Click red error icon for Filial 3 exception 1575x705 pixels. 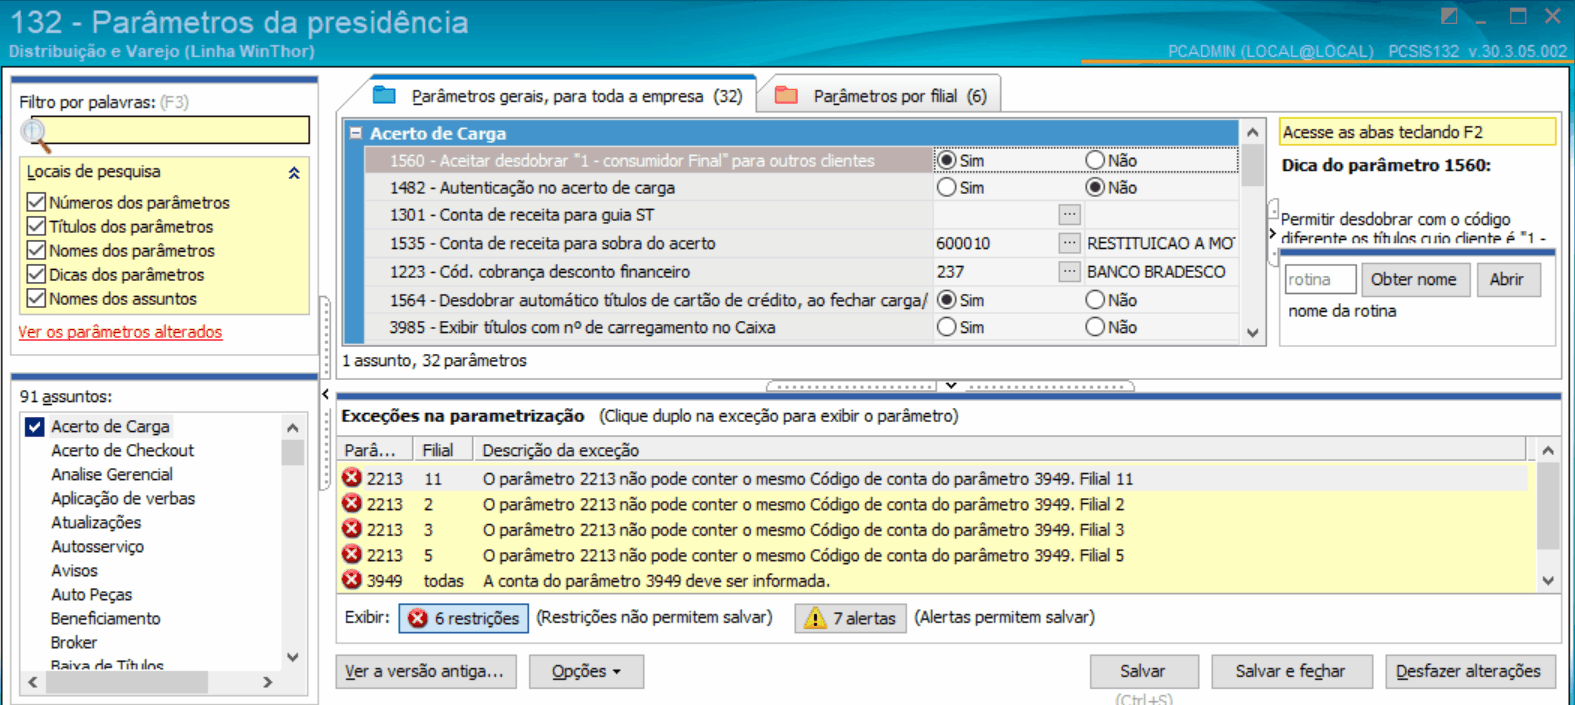tap(352, 529)
